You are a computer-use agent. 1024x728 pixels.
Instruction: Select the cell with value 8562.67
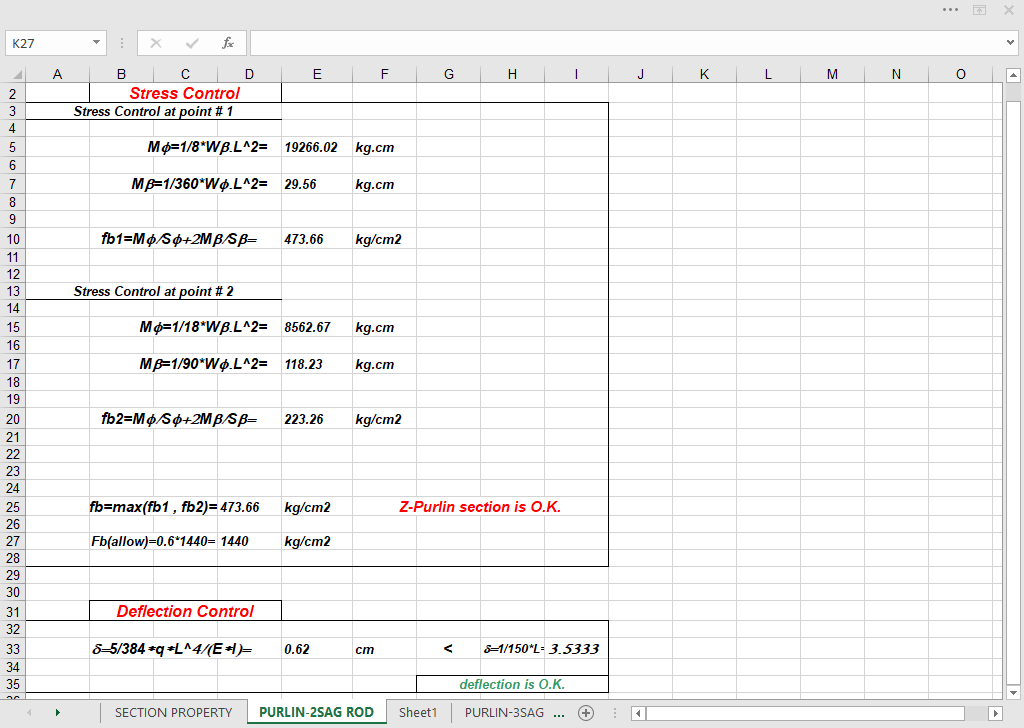(317, 327)
